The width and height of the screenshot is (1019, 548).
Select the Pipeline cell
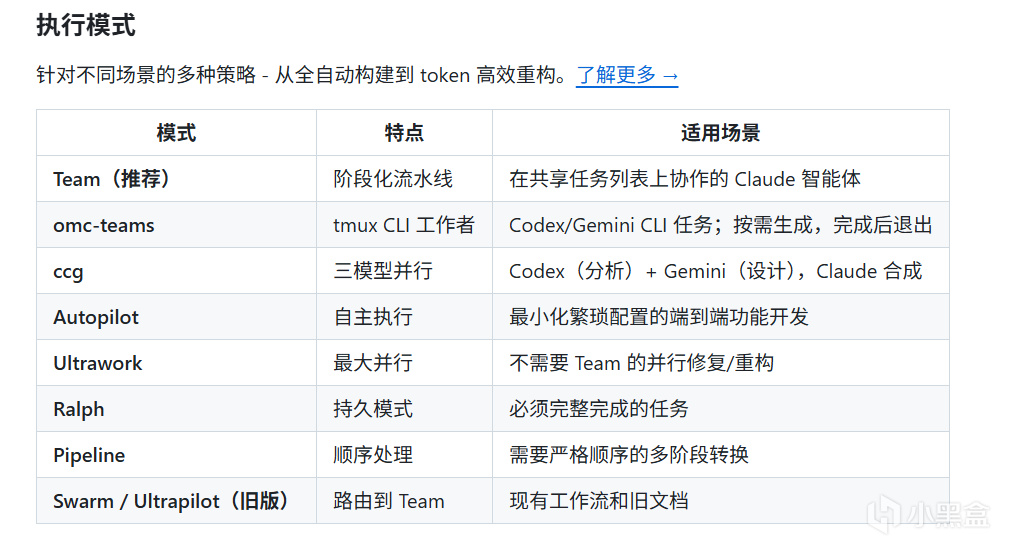176,455
